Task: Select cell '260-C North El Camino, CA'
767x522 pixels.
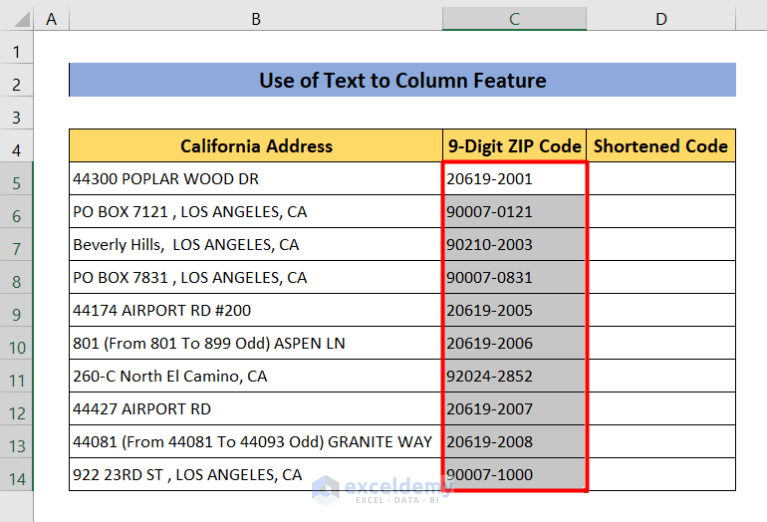Action: click(x=256, y=376)
